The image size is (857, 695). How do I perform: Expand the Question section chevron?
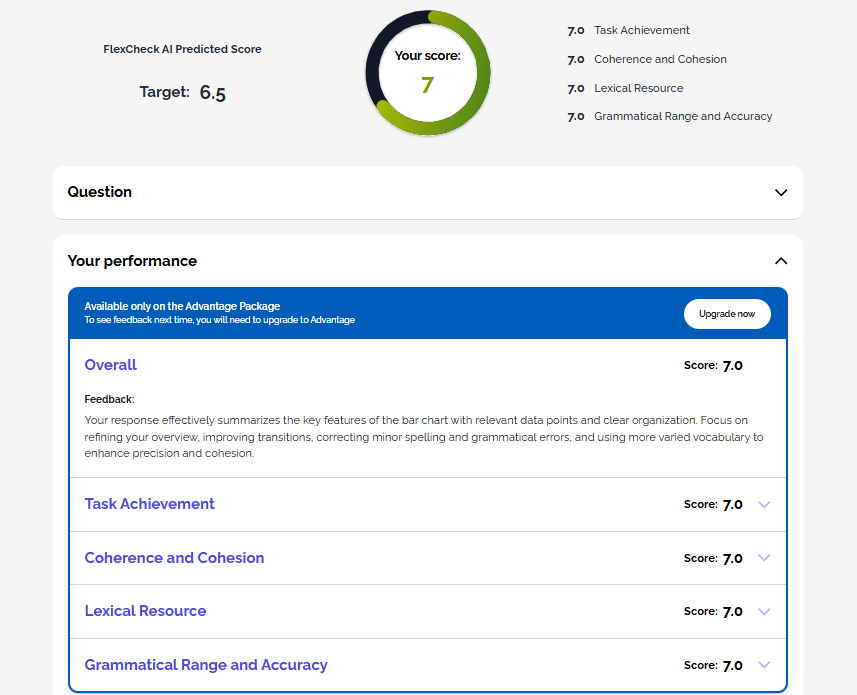point(780,192)
